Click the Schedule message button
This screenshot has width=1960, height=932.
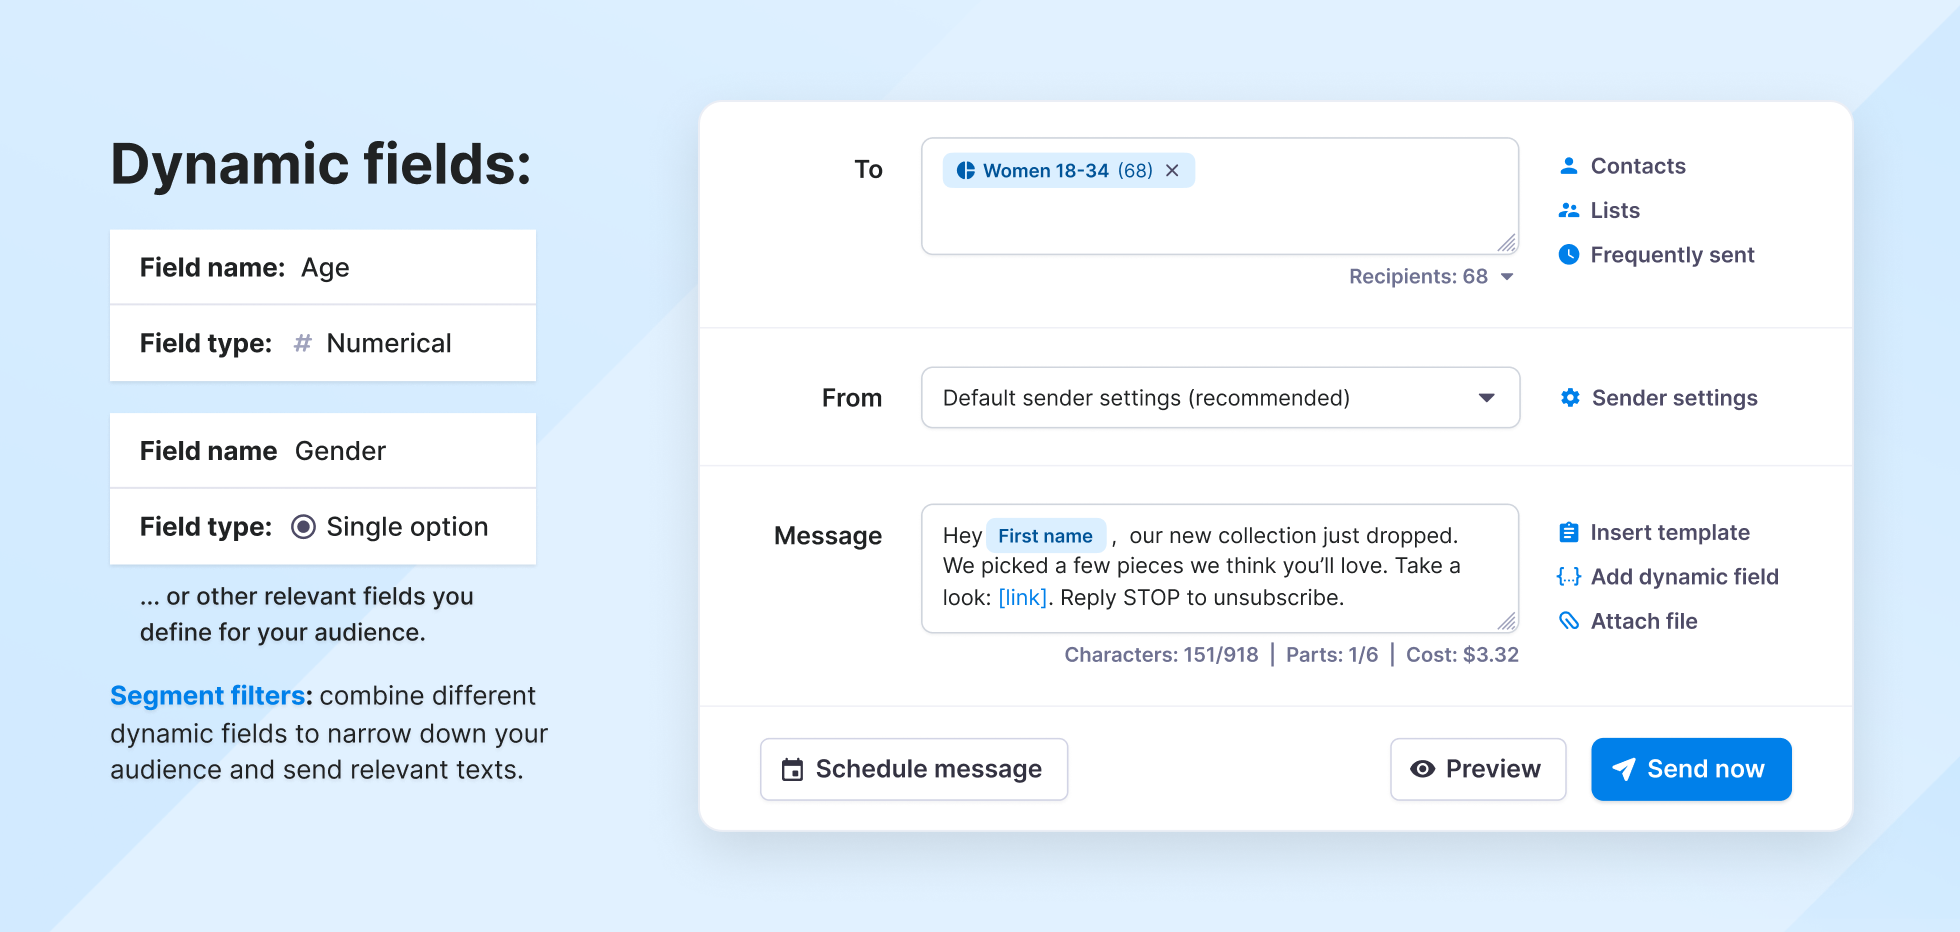[914, 769]
